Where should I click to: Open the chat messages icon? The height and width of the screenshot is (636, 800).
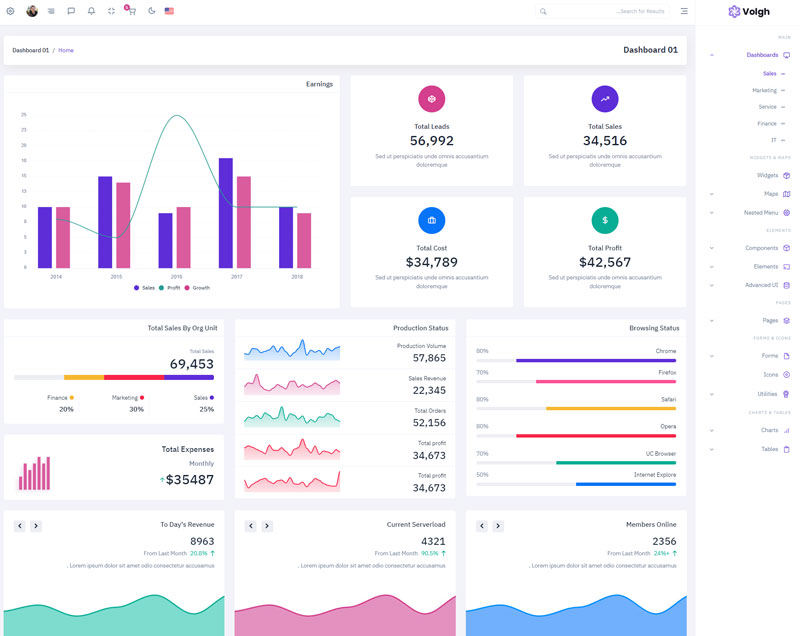(x=71, y=11)
